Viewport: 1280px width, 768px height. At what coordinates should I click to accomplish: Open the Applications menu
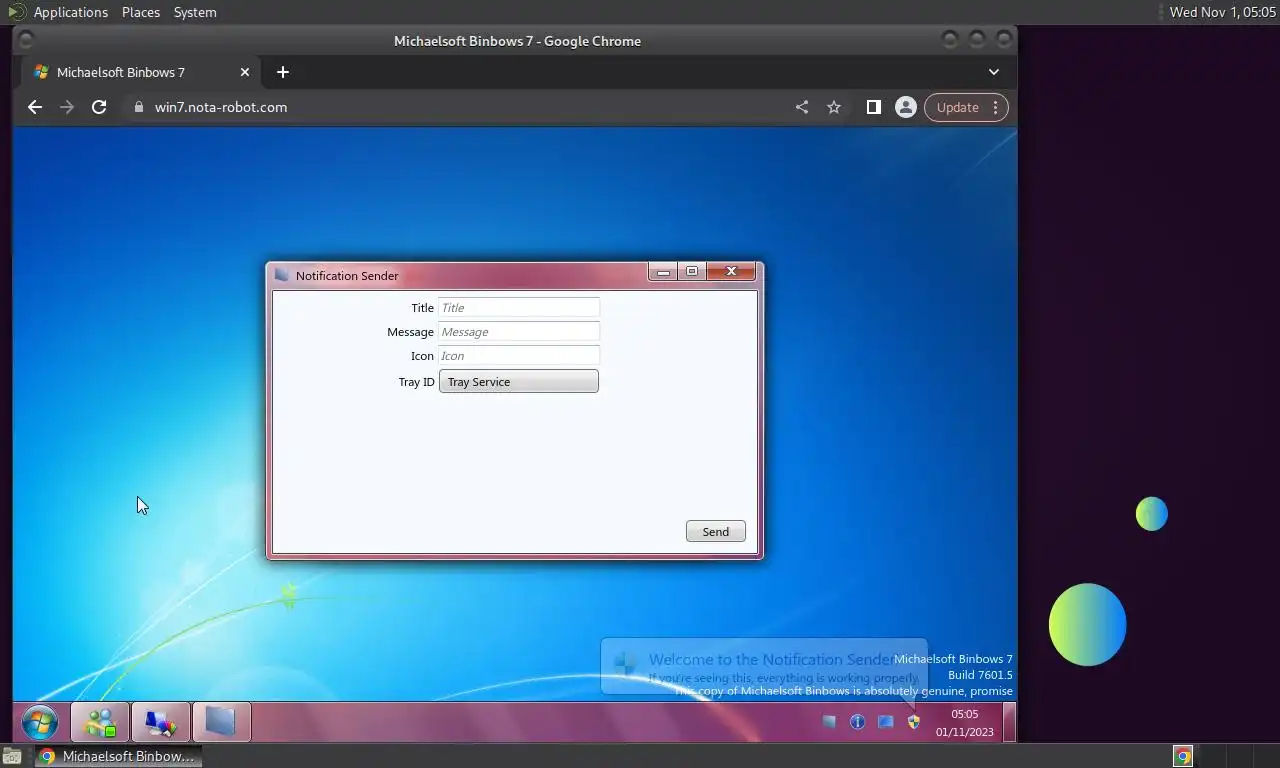coord(71,12)
